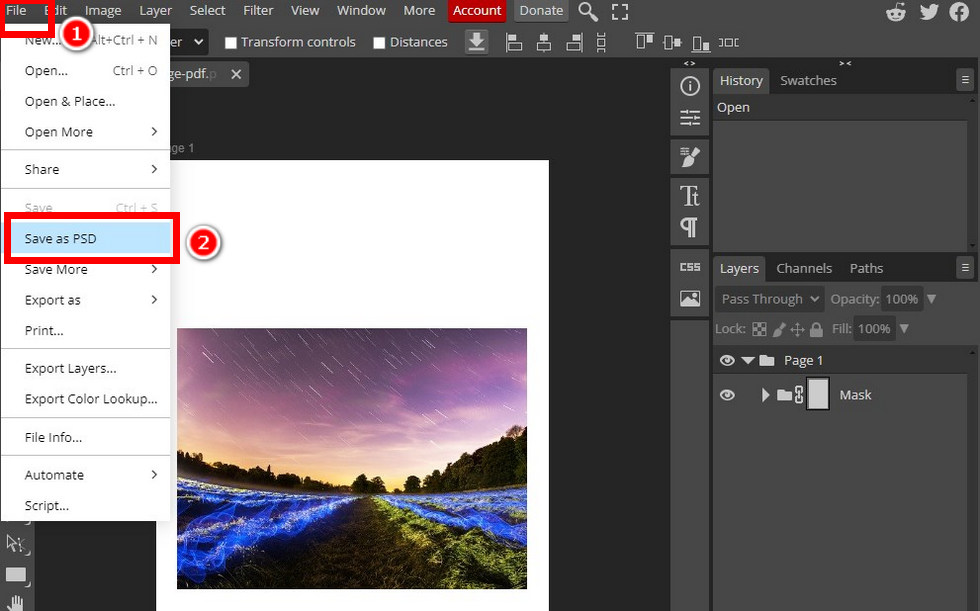980x611 pixels.
Task: Click the Donate button
Action: [541, 11]
